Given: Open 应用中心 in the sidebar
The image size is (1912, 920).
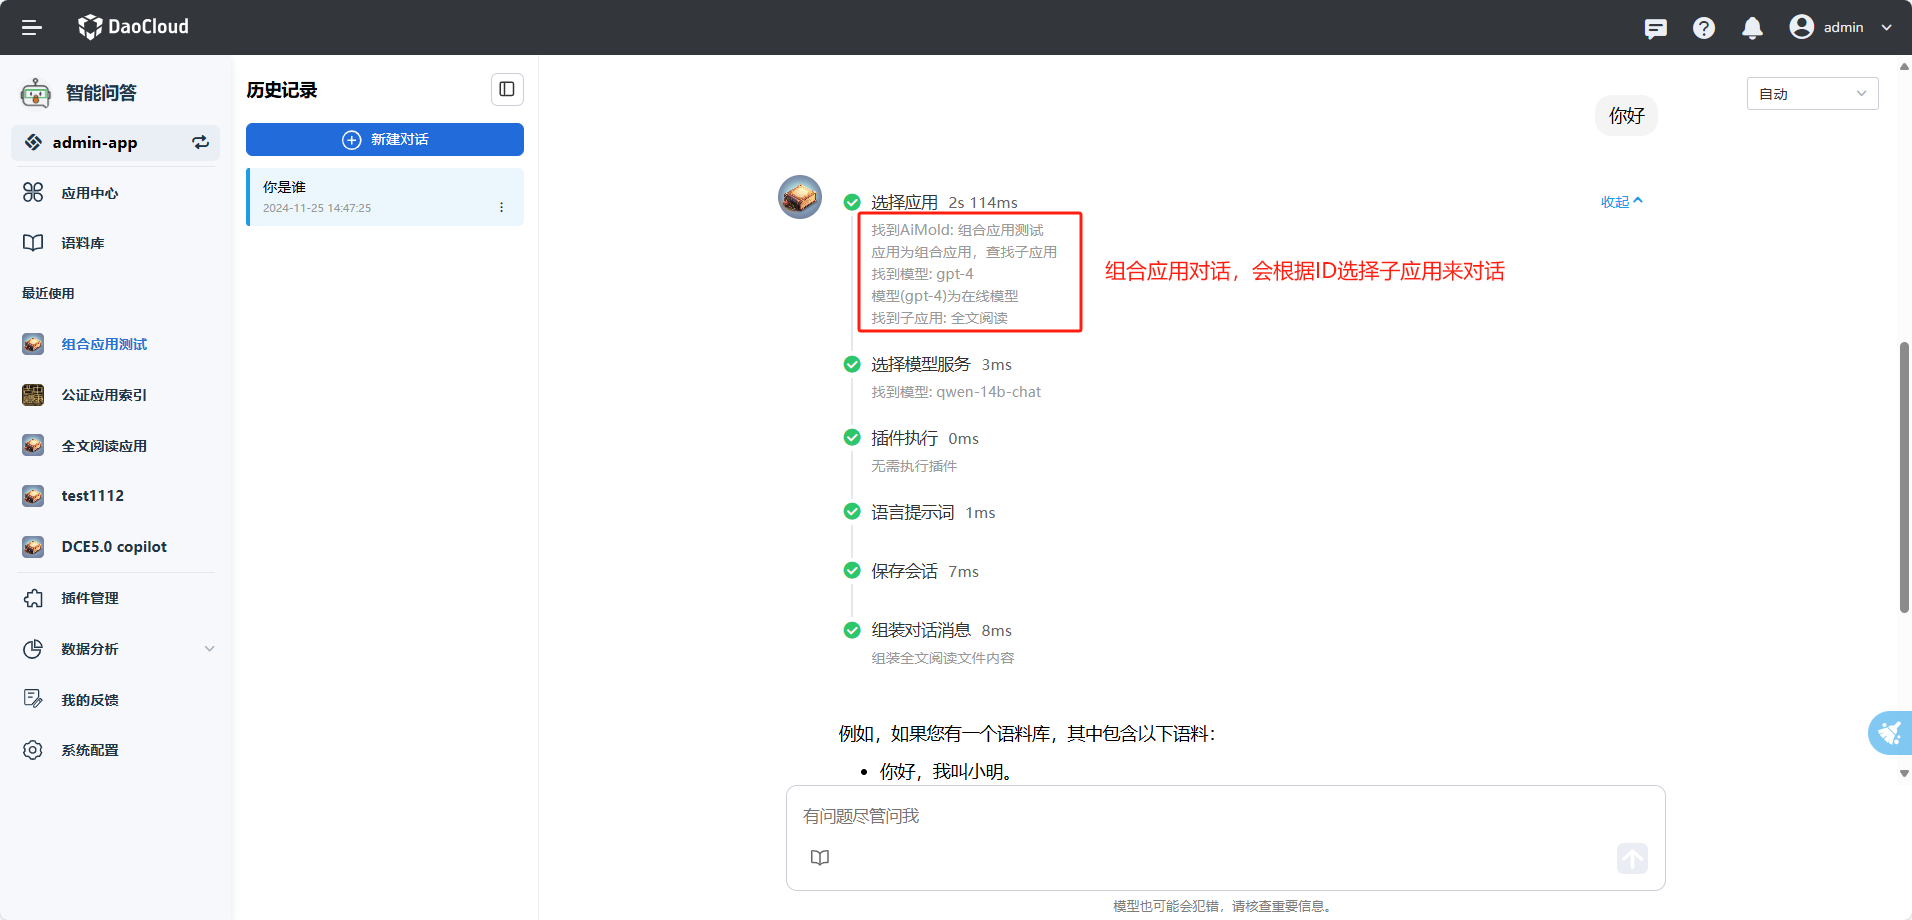Looking at the screenshot, I should [90, 193].
